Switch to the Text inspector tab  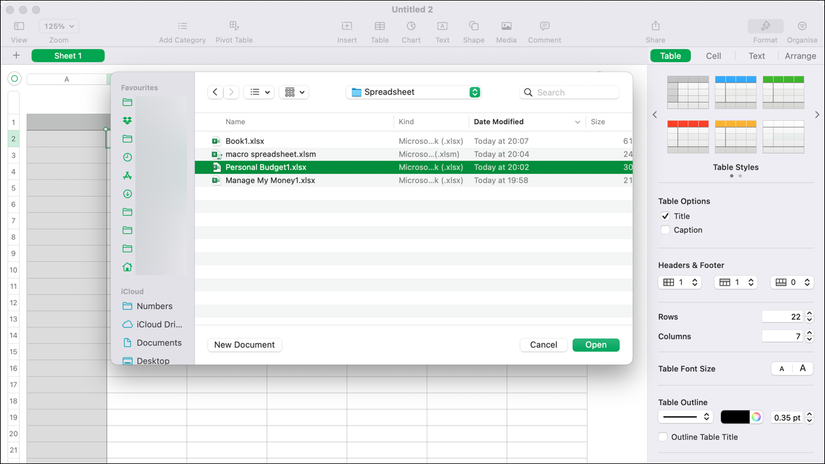tap(757, 56)
